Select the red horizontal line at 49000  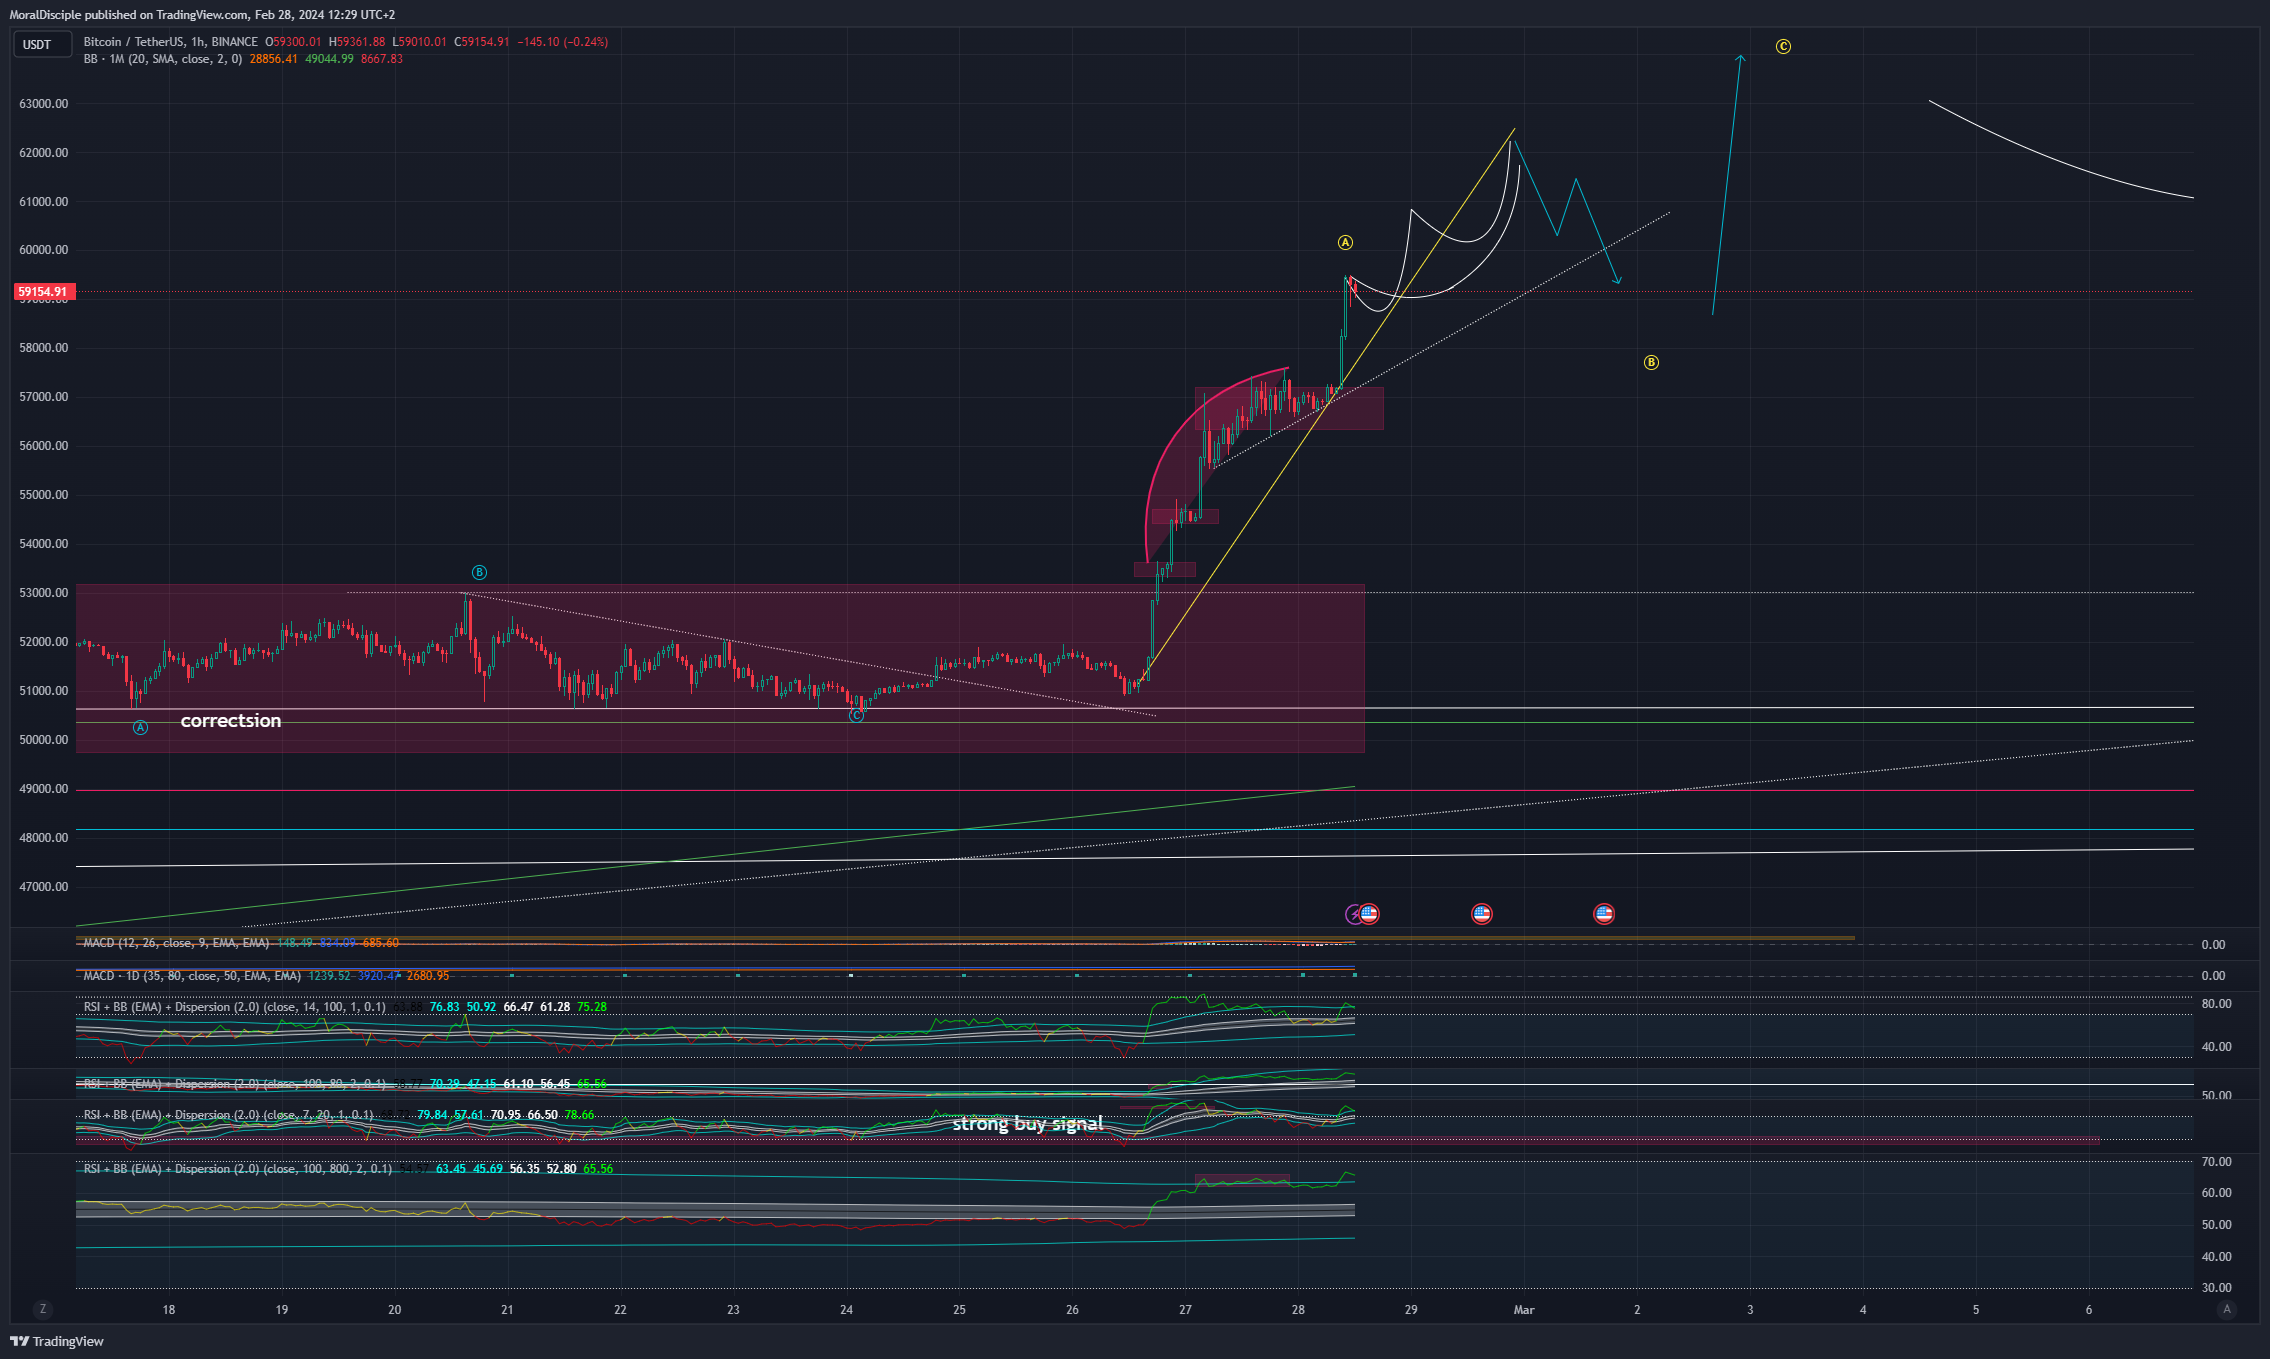(1134, 791)
